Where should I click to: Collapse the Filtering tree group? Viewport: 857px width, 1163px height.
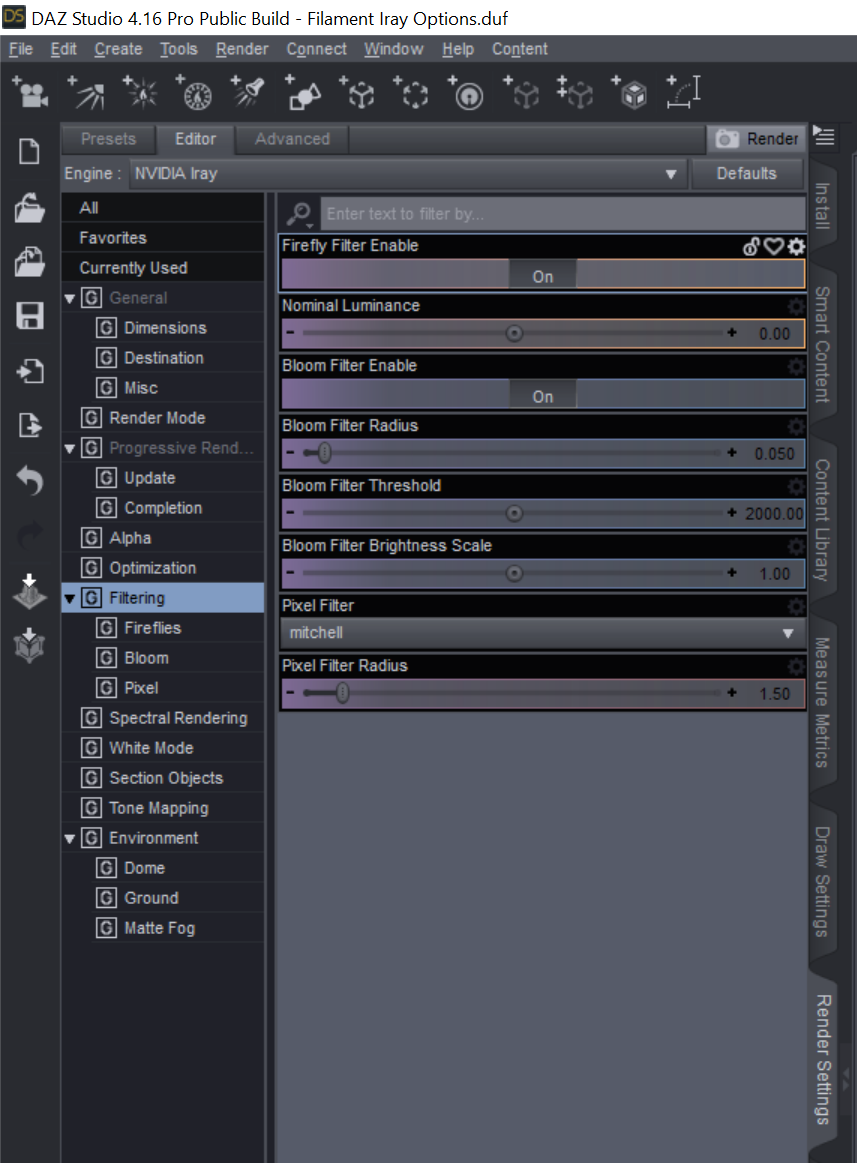tap(70, 599)
